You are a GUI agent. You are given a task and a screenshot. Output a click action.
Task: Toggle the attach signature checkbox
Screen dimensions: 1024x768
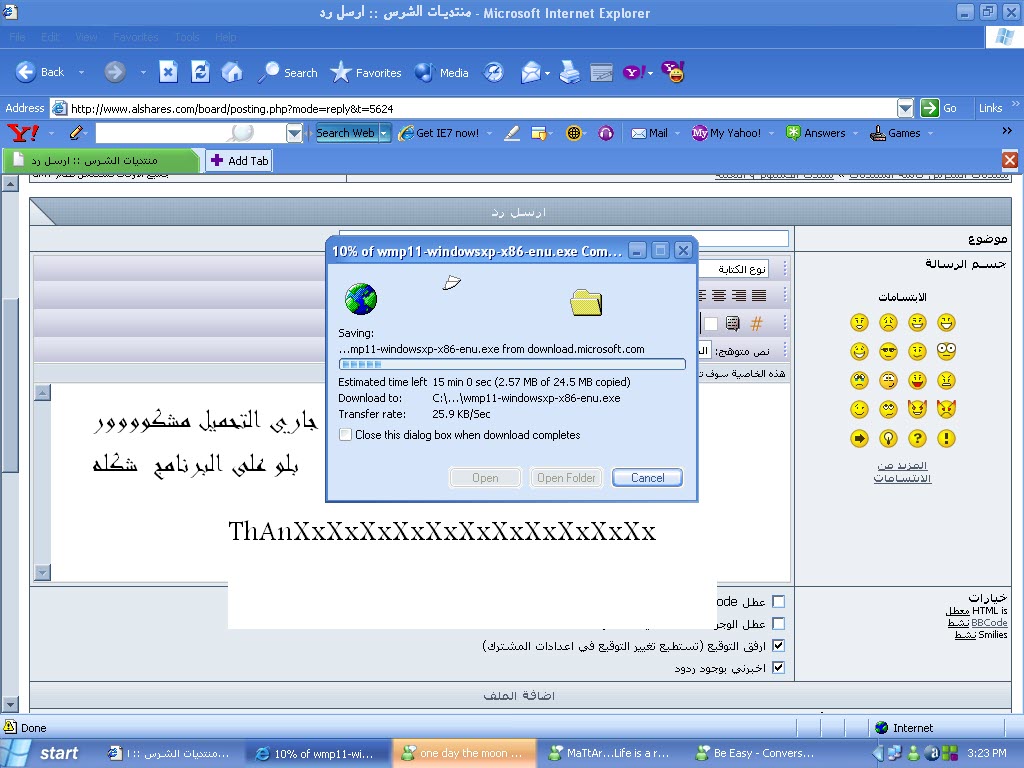click(x=778, y=645)
